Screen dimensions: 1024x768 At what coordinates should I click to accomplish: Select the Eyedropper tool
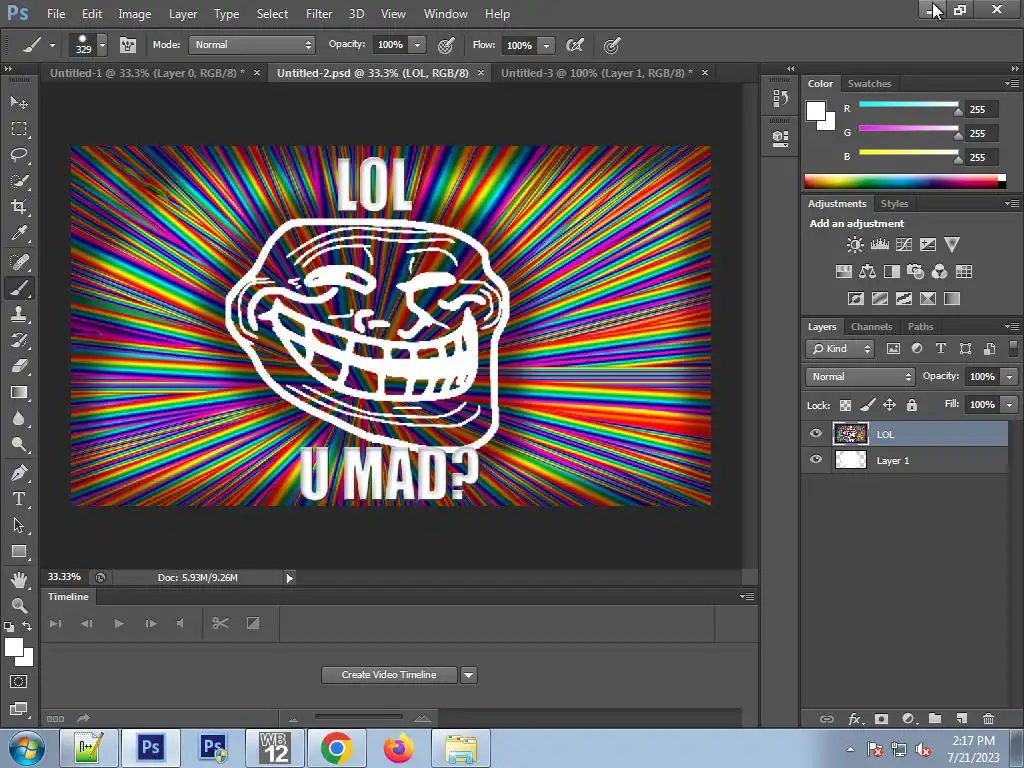click(x=19, y=234)
